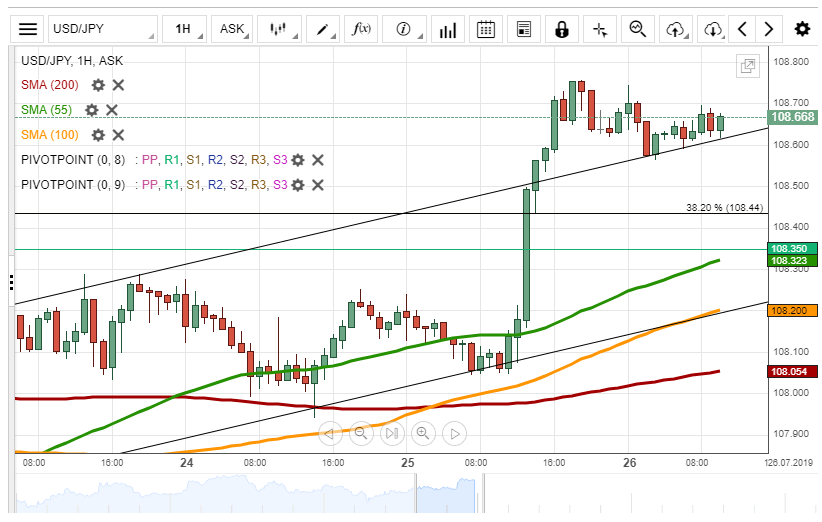822x522 pixels.
Task: Click the 108.200 SMA 100 price label
Action: point(792,311)
